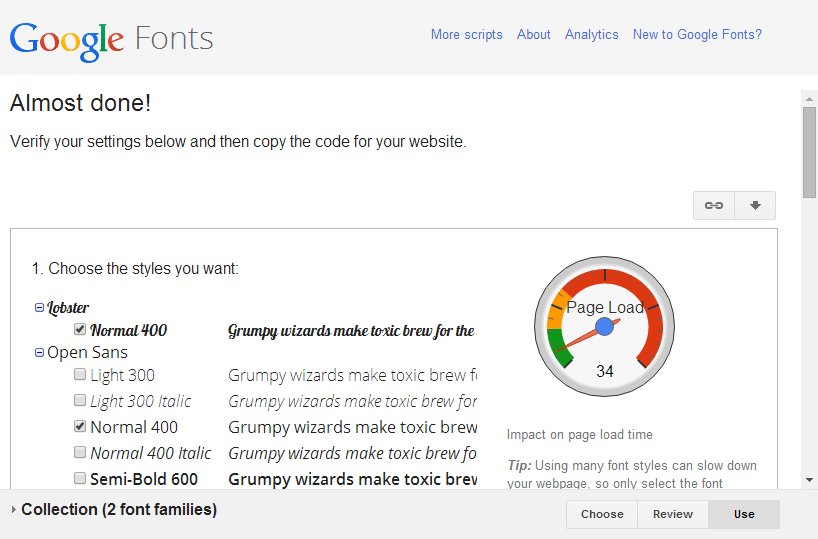Open the About link
The width and height of the screenshot is (818, 539).
(534, 34)
